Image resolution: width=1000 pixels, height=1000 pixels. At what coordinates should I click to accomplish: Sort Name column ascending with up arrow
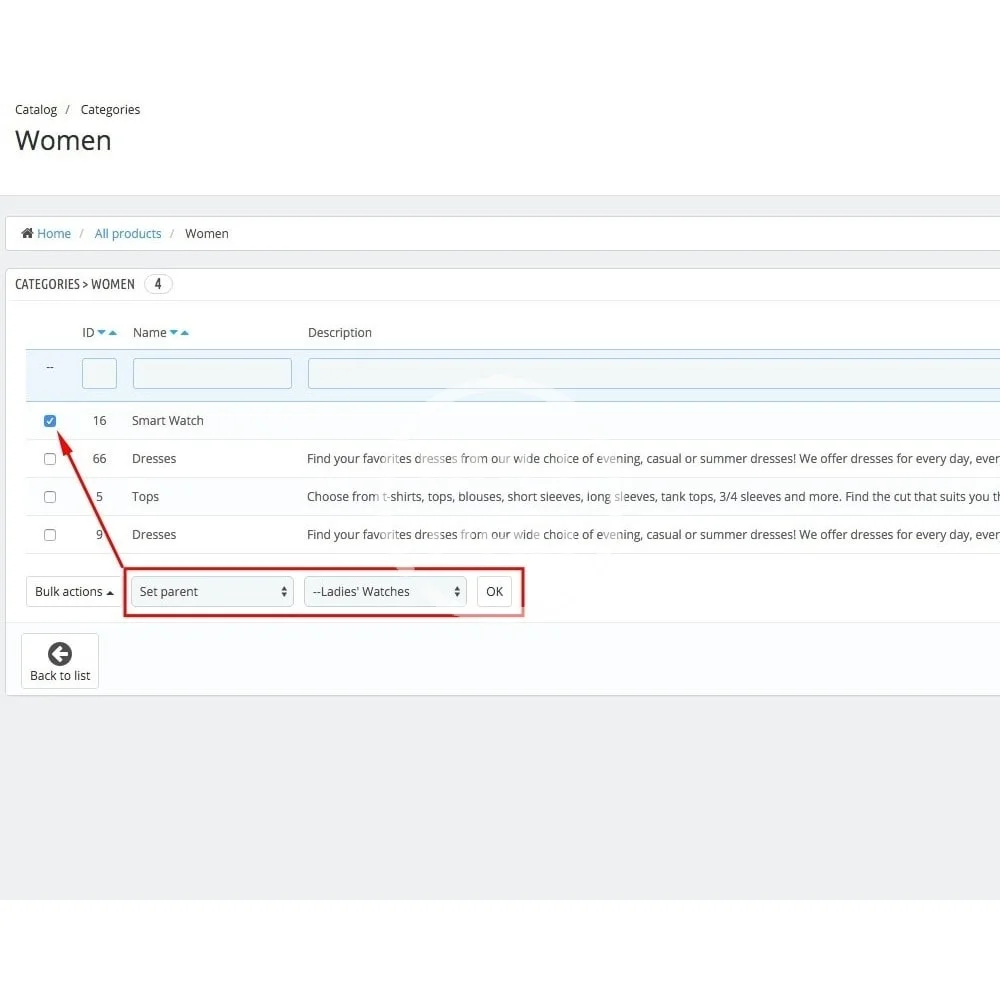tap(185, 333)
